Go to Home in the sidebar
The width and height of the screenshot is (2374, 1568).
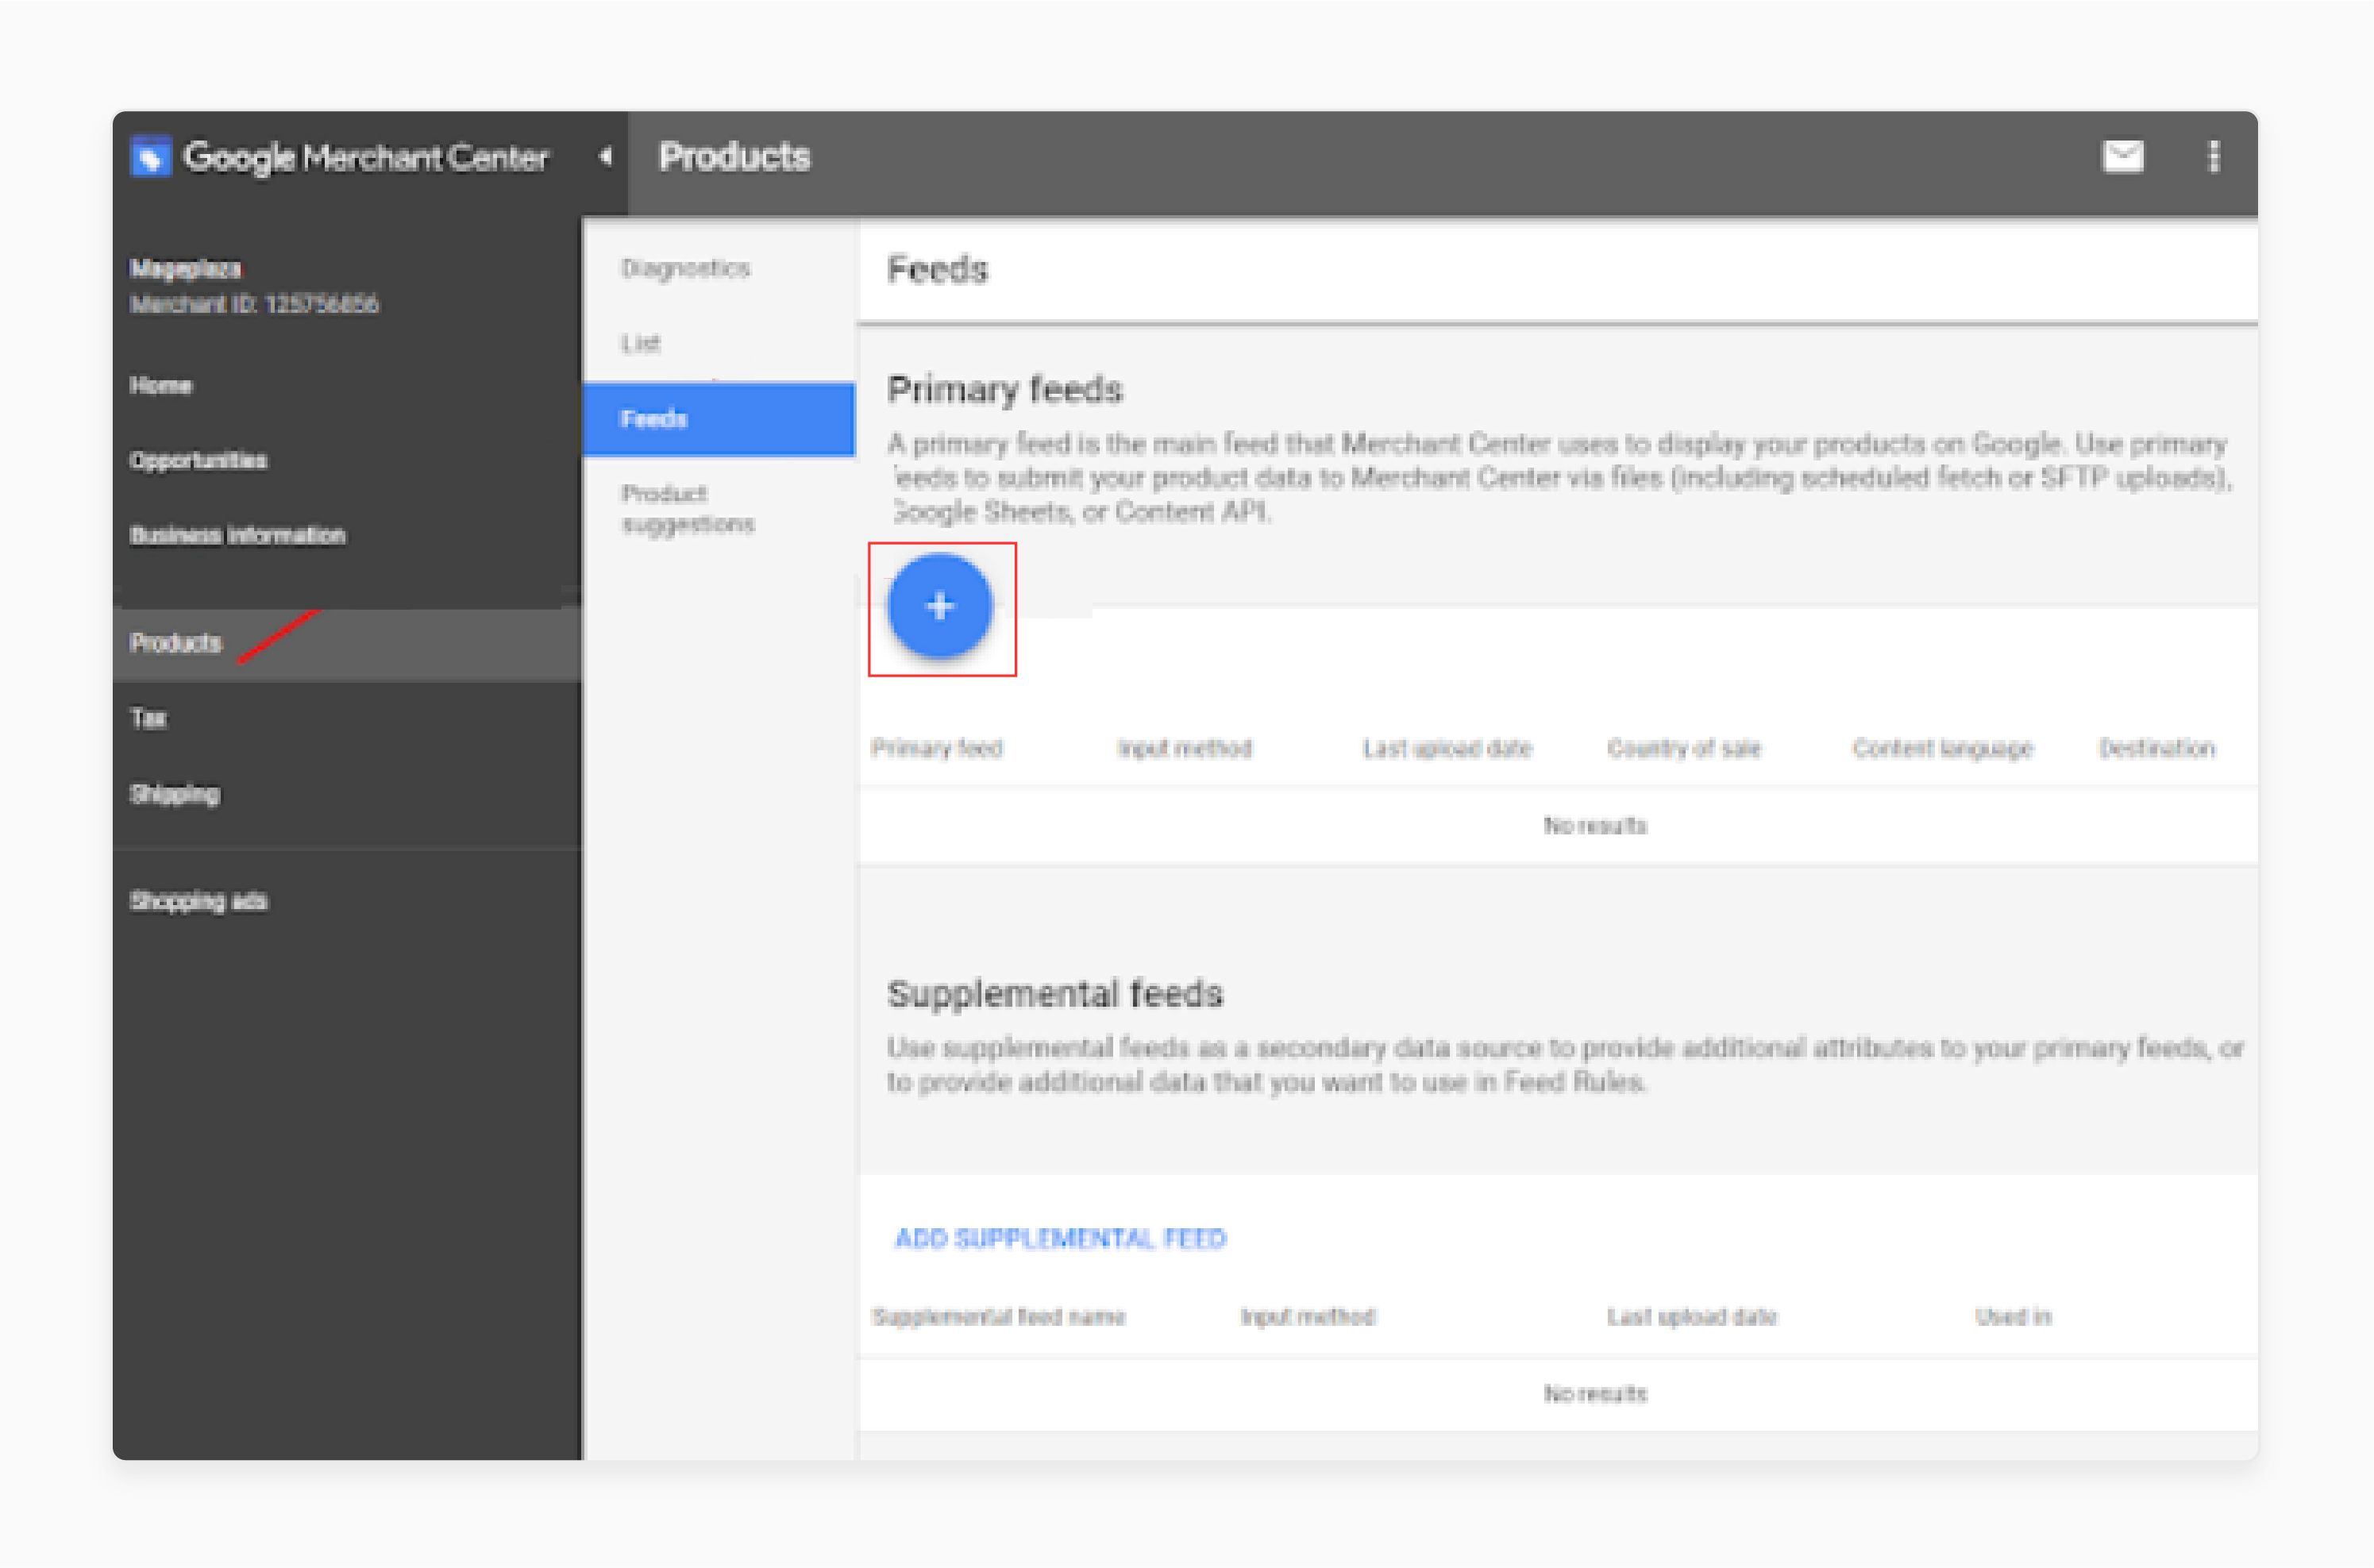pyautogui.click(x=161, y=385)
